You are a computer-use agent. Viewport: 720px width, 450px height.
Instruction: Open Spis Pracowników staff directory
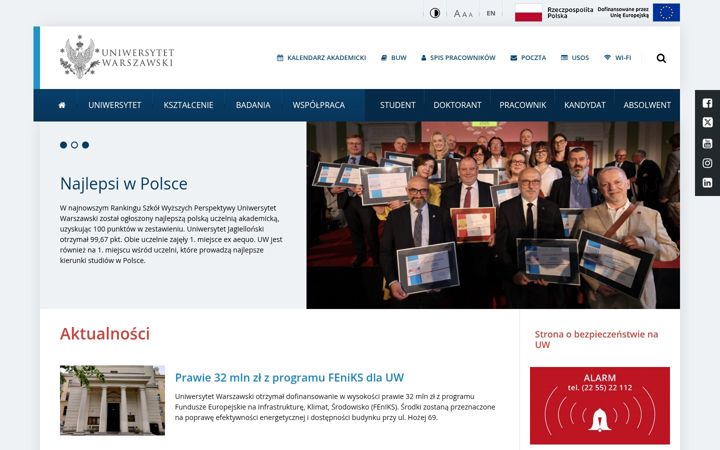pos(458,58)
